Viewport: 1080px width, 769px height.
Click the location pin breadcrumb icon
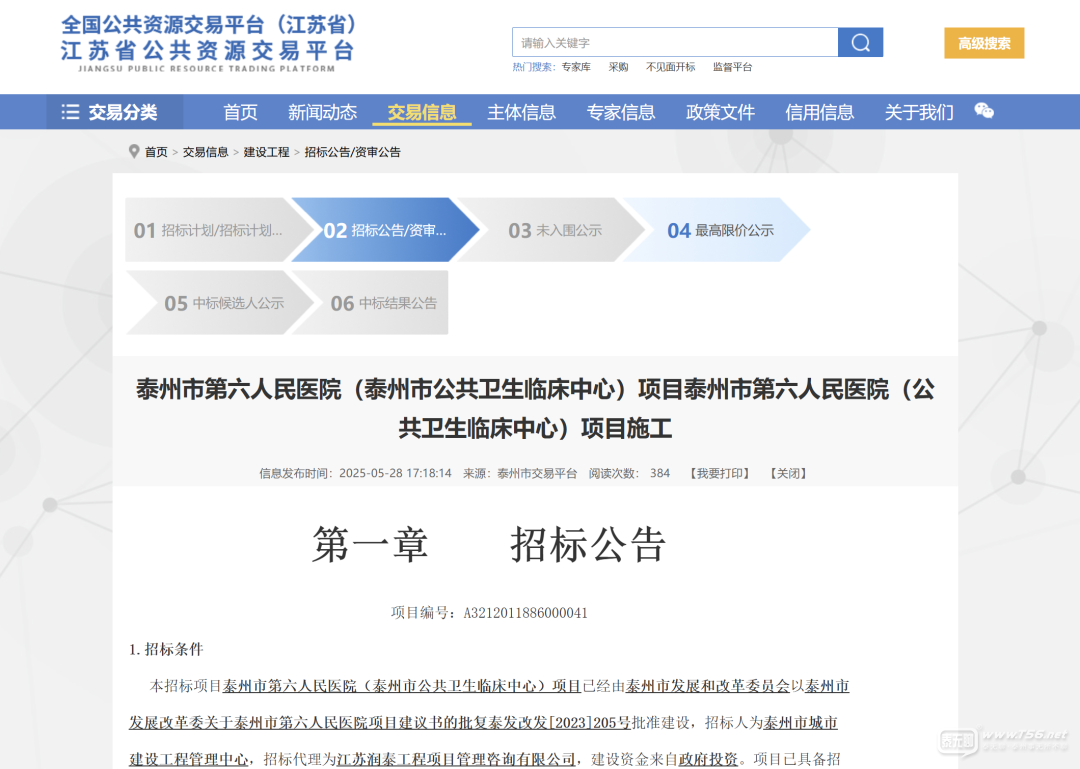pos(134,152)
